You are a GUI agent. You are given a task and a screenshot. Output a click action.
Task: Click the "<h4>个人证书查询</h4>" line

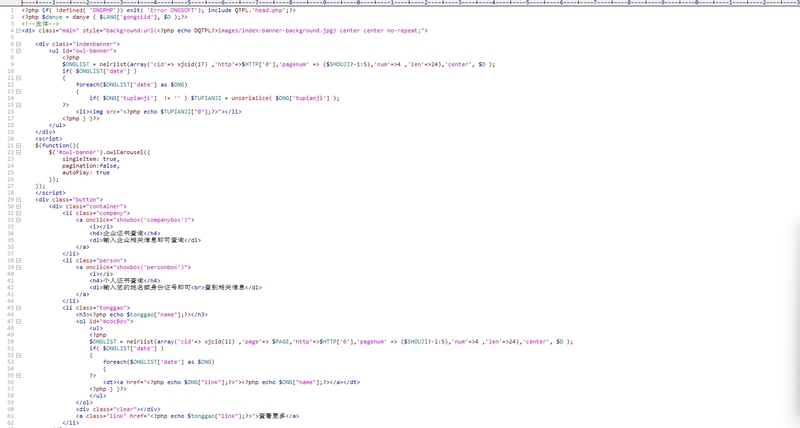[125, 281]
